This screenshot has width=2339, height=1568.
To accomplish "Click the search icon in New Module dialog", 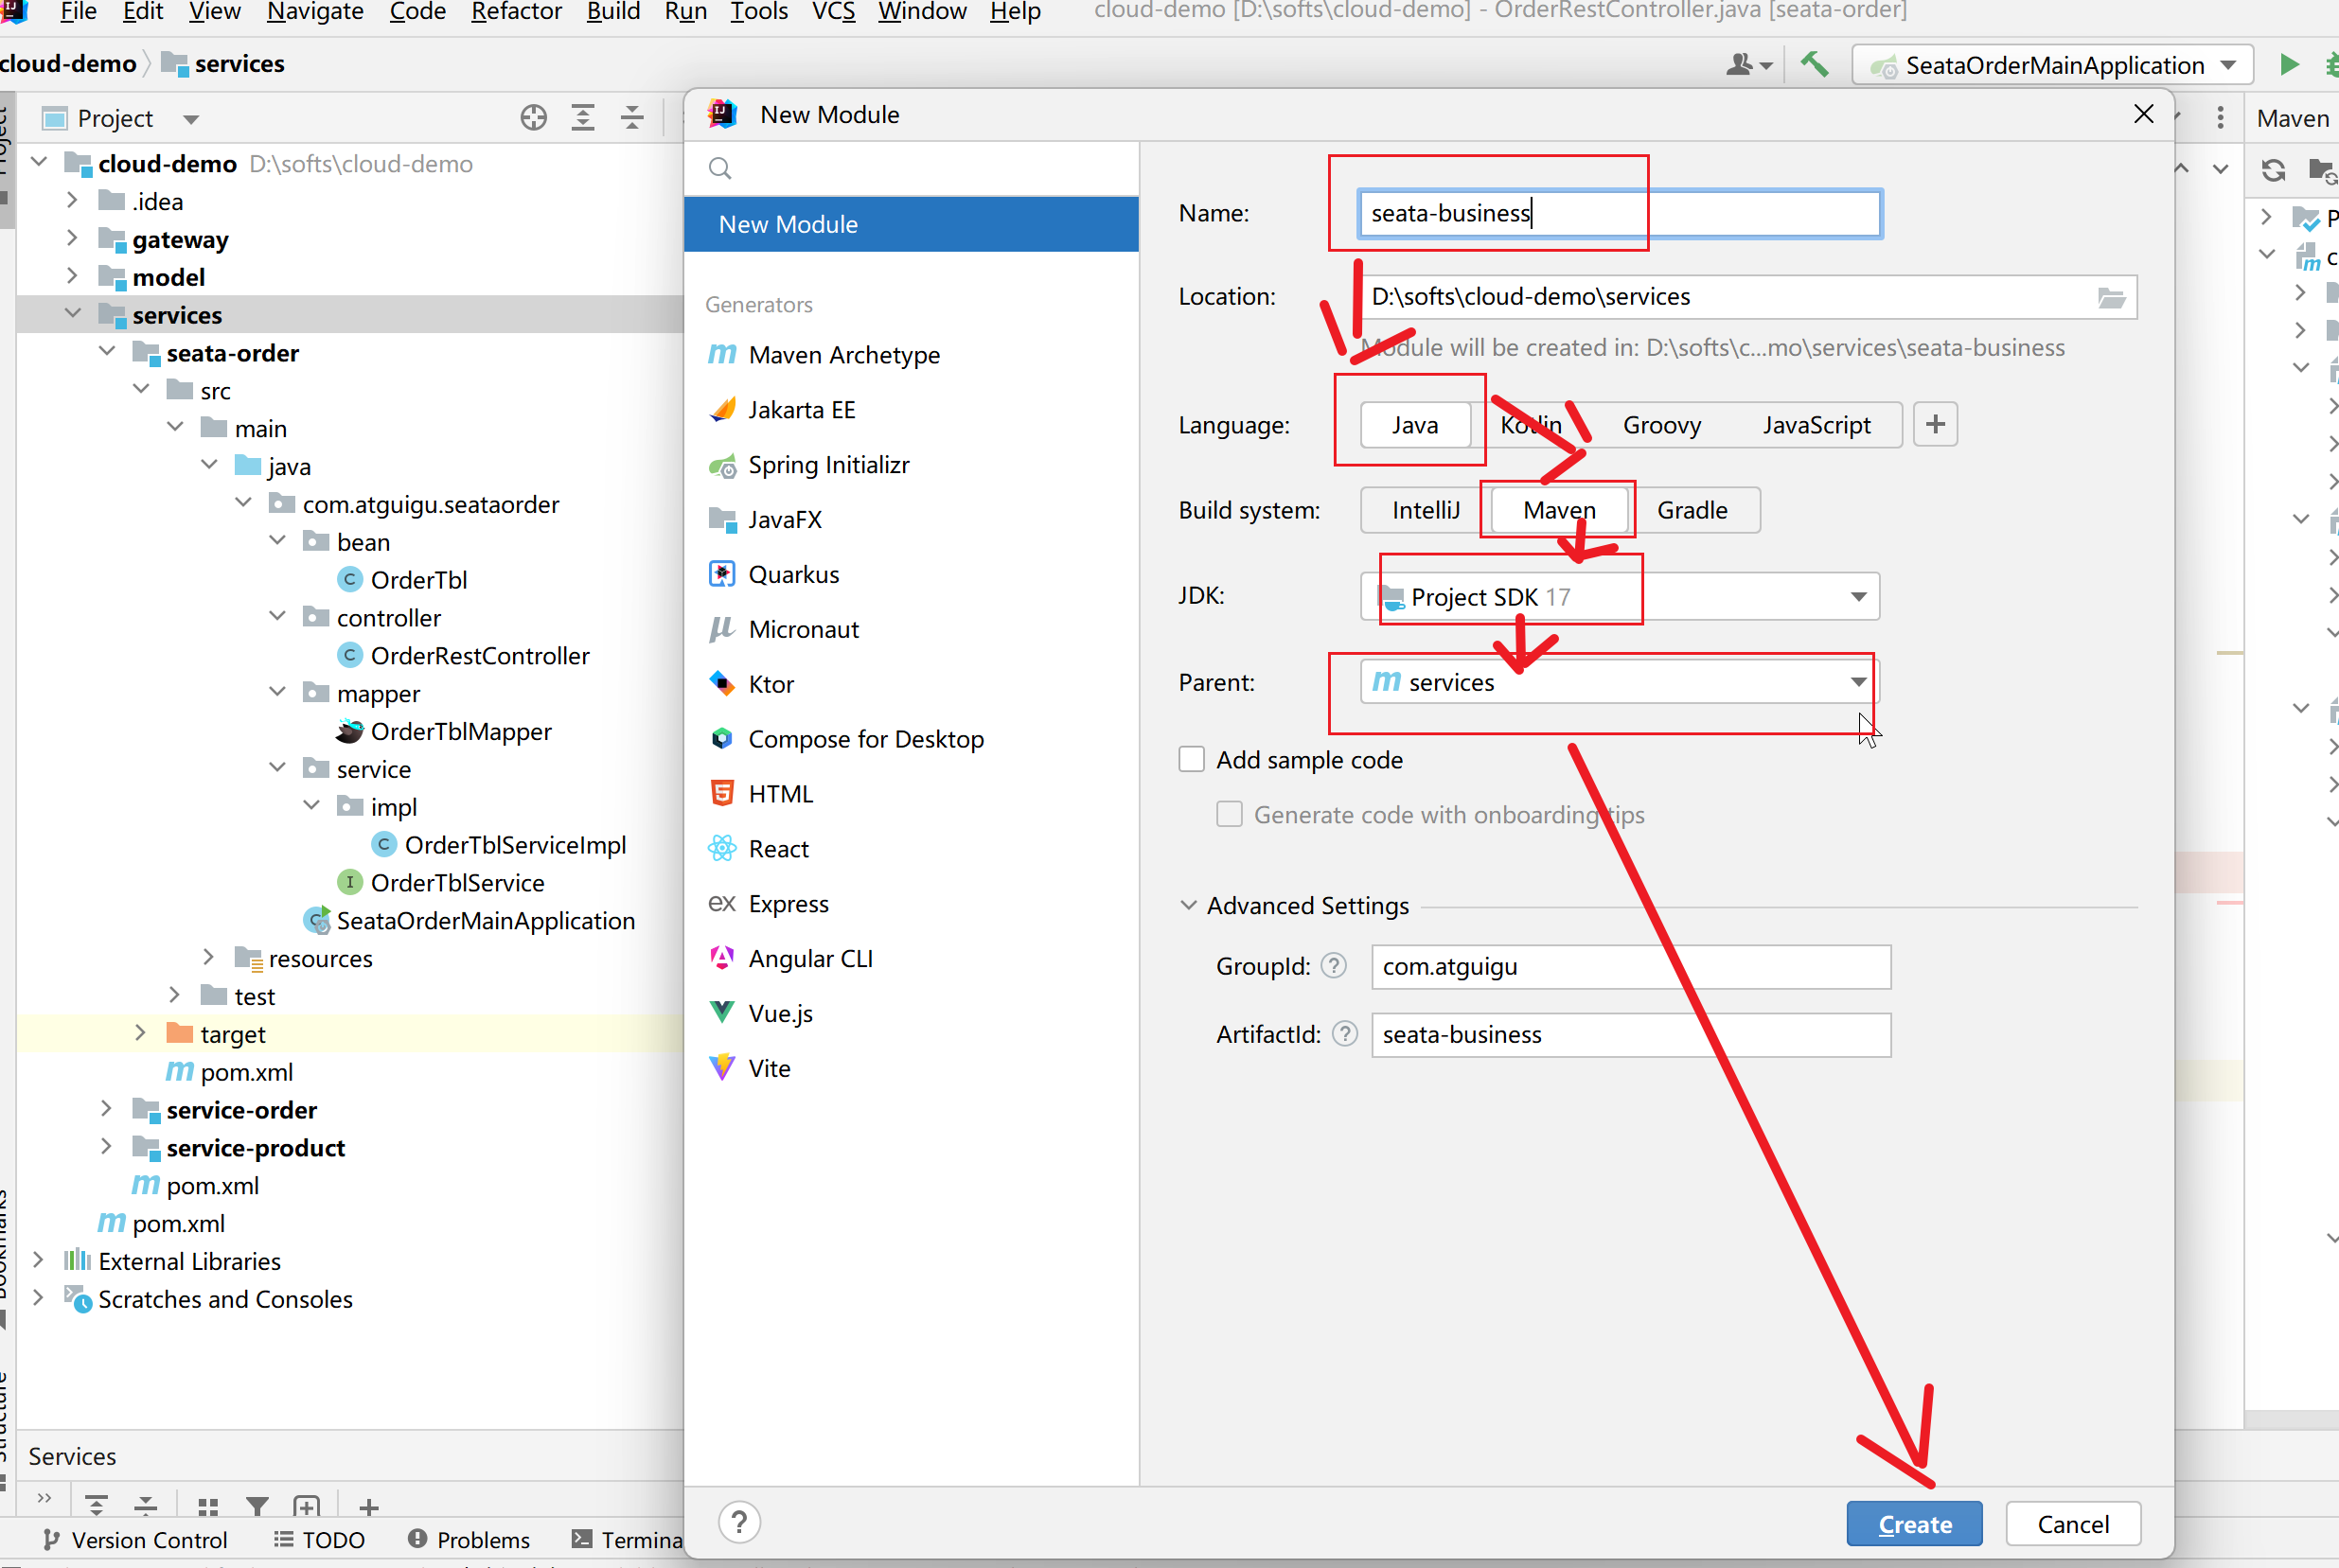I will pyautogui.click(x=720, y=168).
